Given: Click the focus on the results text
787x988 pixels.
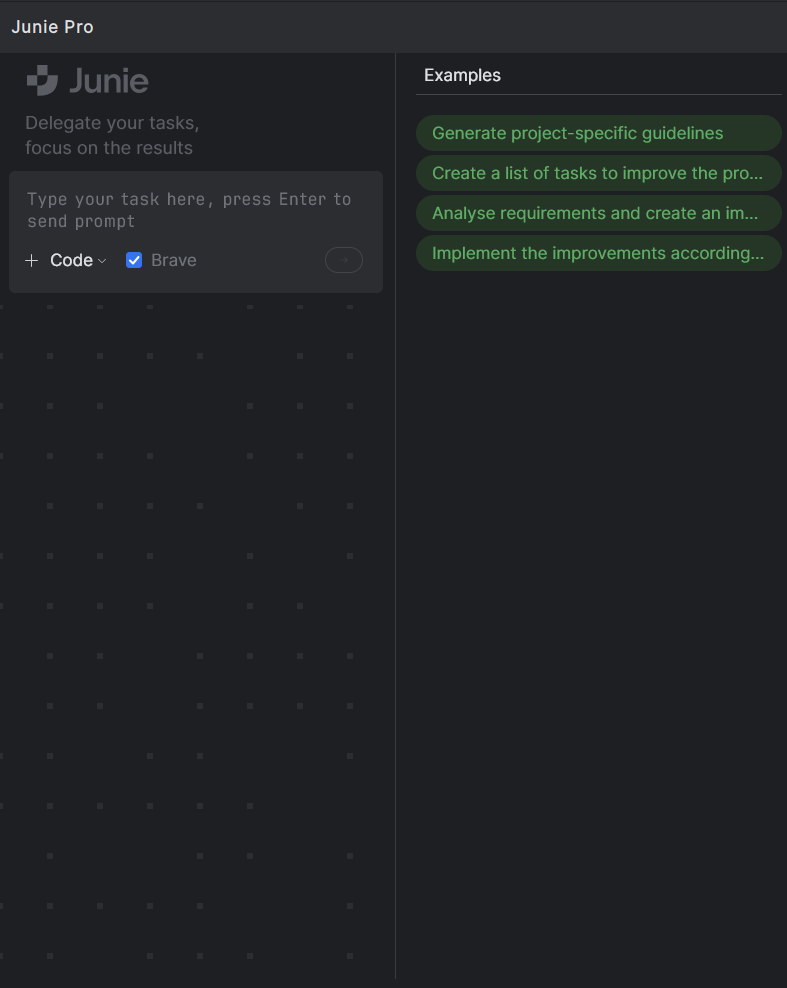Looking at the screenshot, I should tap(109, 148).
